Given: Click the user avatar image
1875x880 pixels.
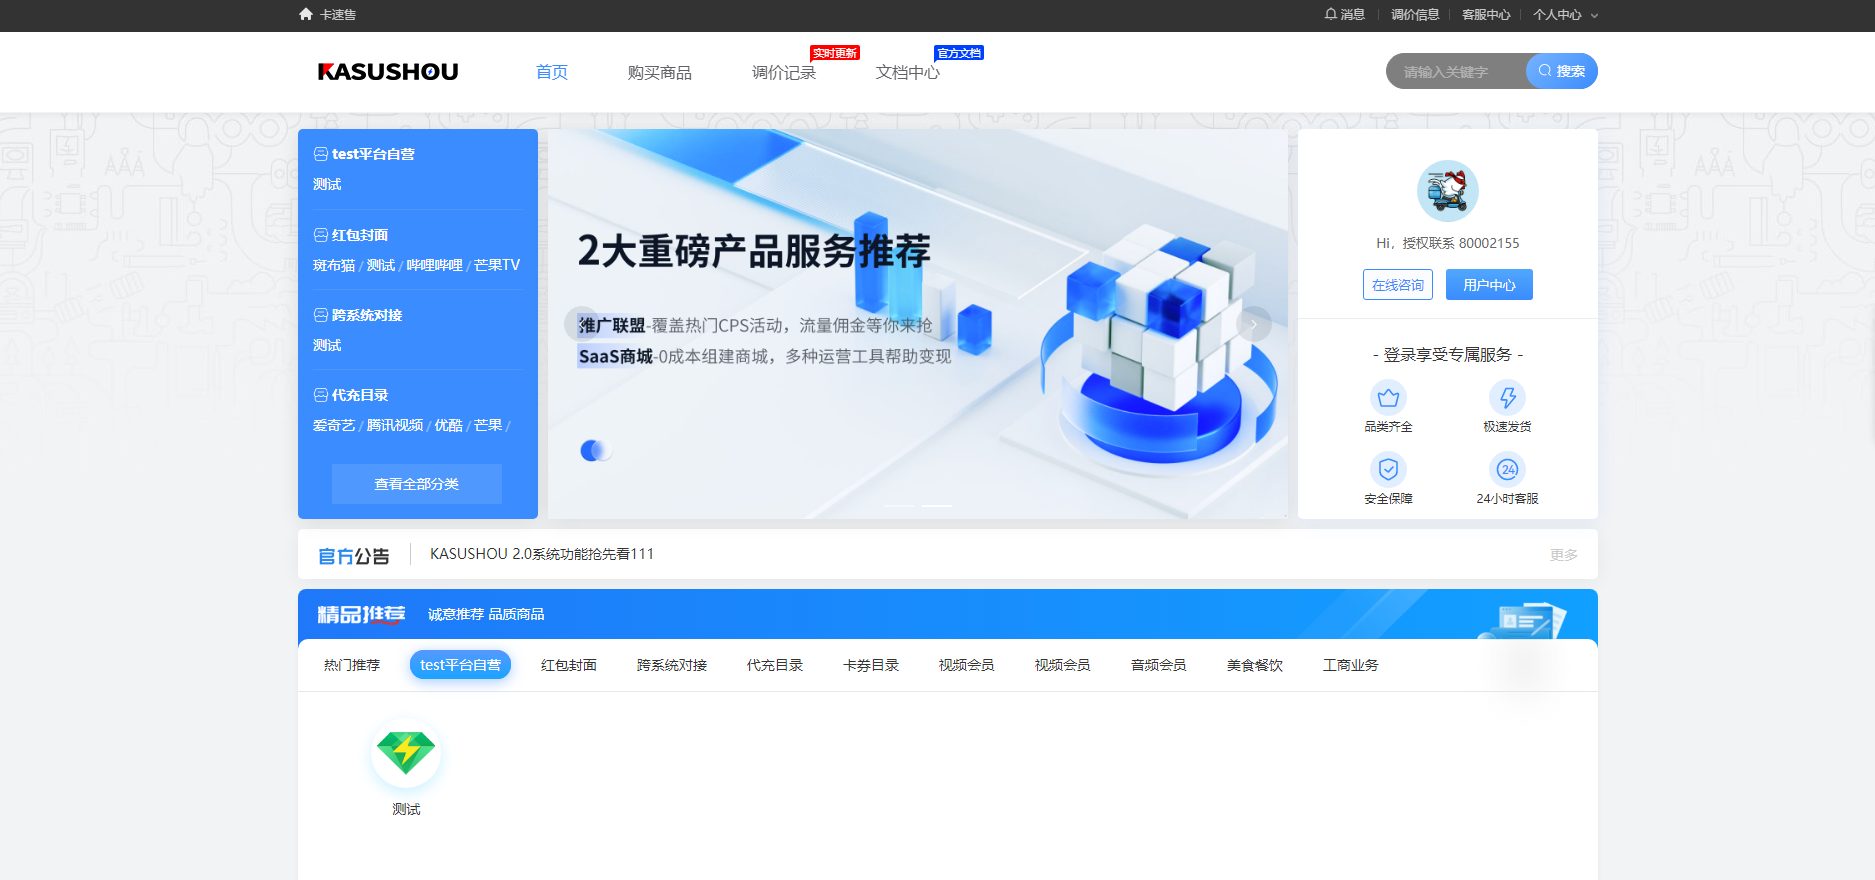Looking at the screenshot, I should coord(1447,191).
